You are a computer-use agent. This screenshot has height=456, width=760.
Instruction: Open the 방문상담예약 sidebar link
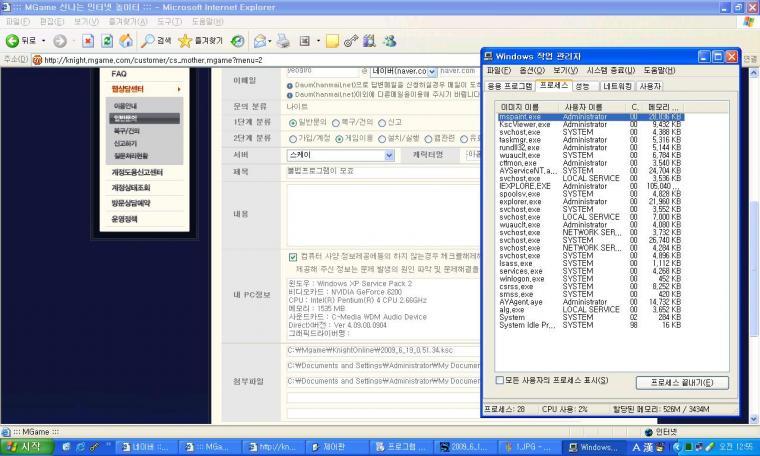point(131,203)
